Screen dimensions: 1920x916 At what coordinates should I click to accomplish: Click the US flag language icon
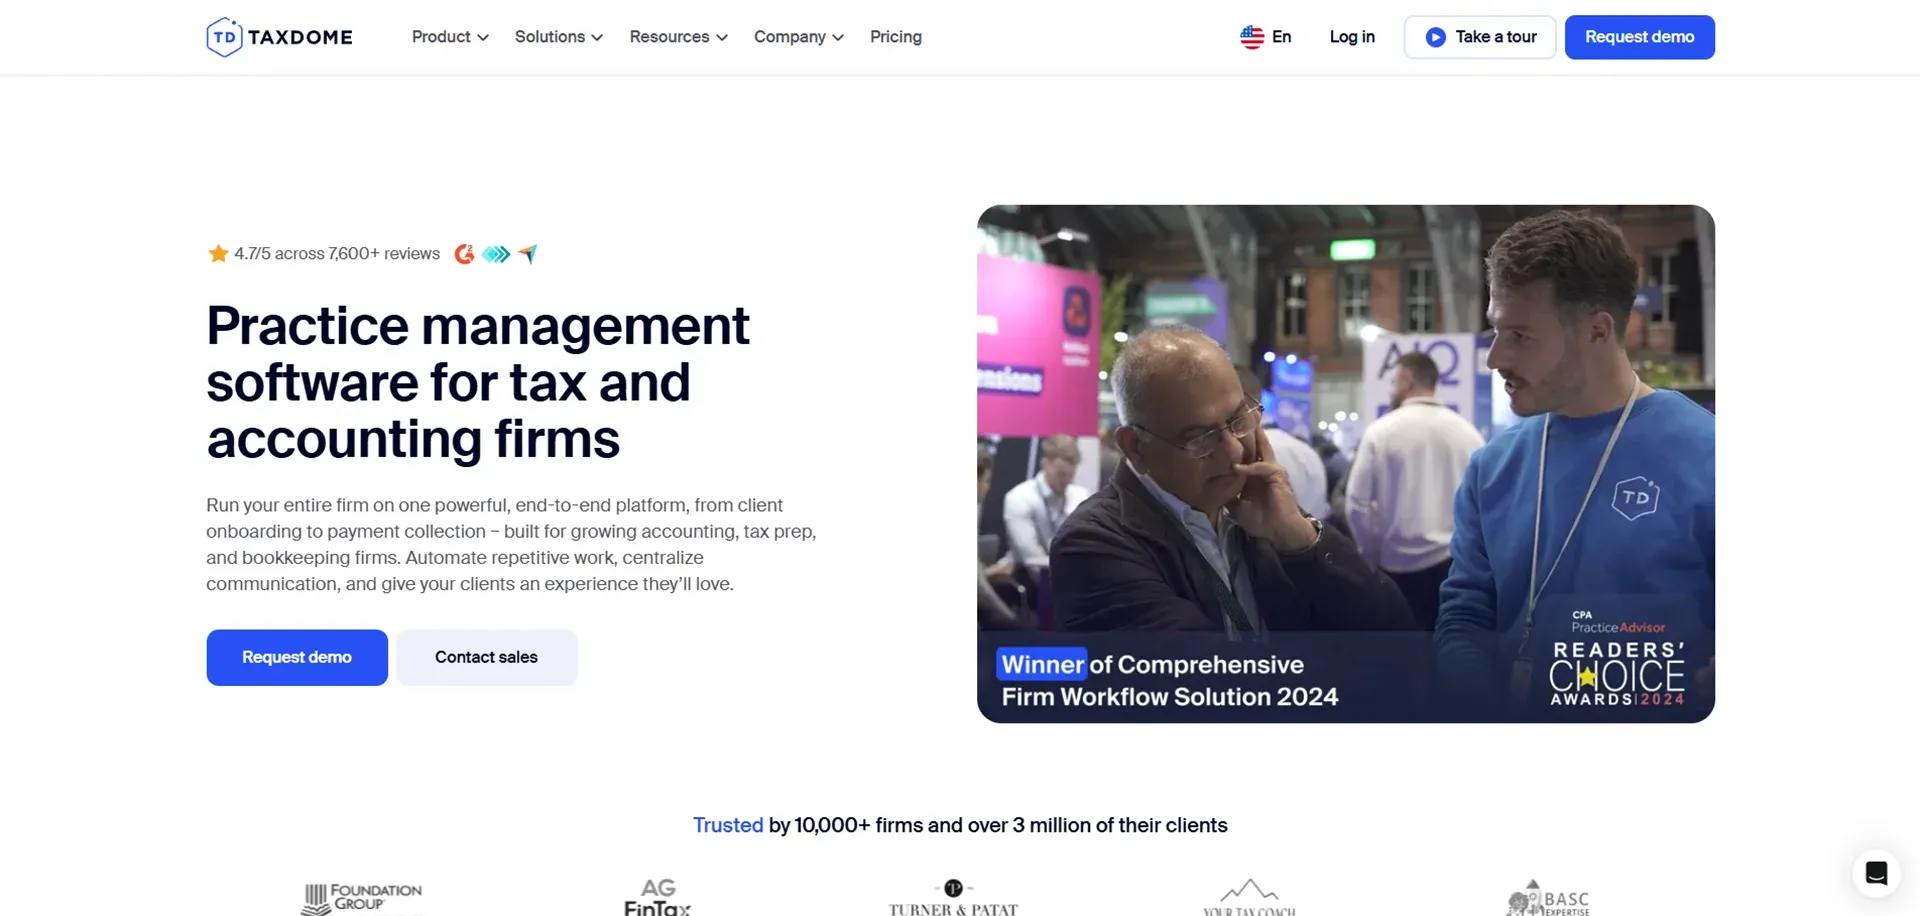click(1251, 36)
